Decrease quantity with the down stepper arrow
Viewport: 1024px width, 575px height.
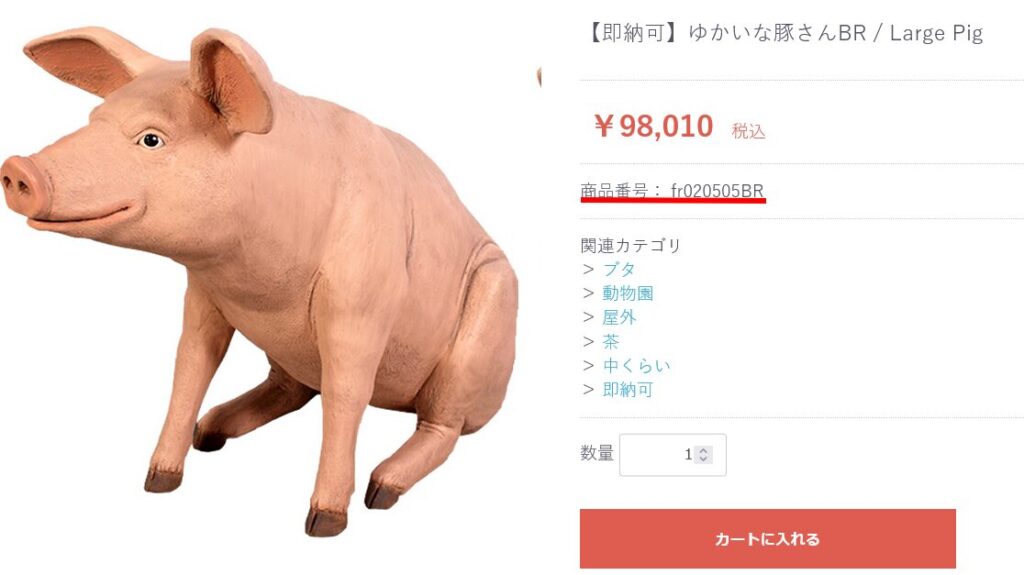tap(703, 459)
